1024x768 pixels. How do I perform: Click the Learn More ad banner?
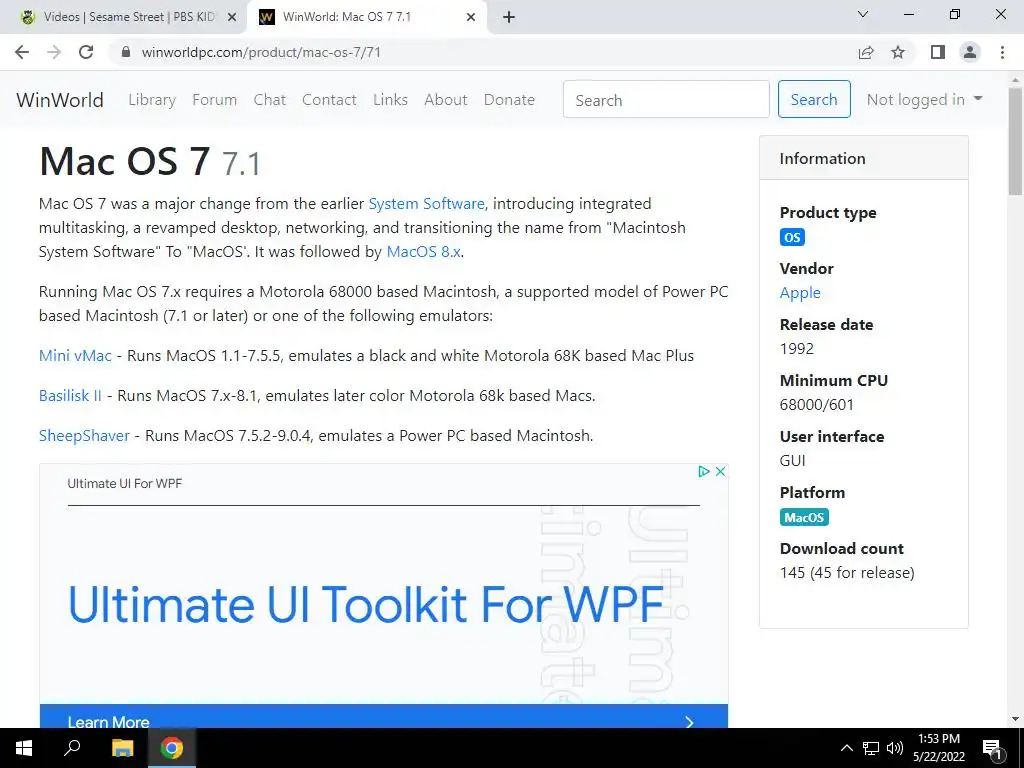click(x=384, y=716)
